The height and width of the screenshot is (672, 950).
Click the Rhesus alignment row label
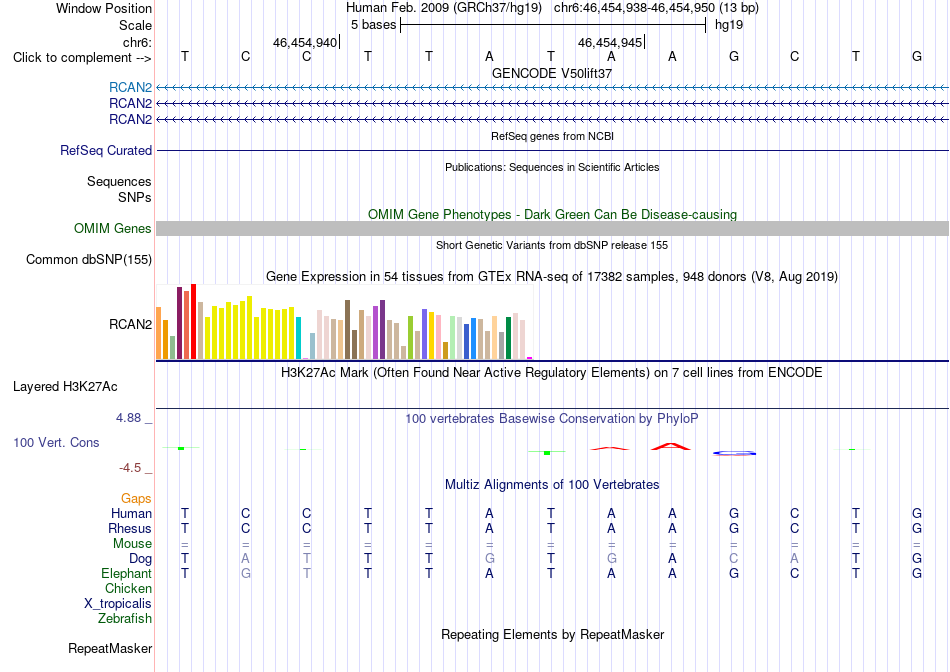[130, 528]
